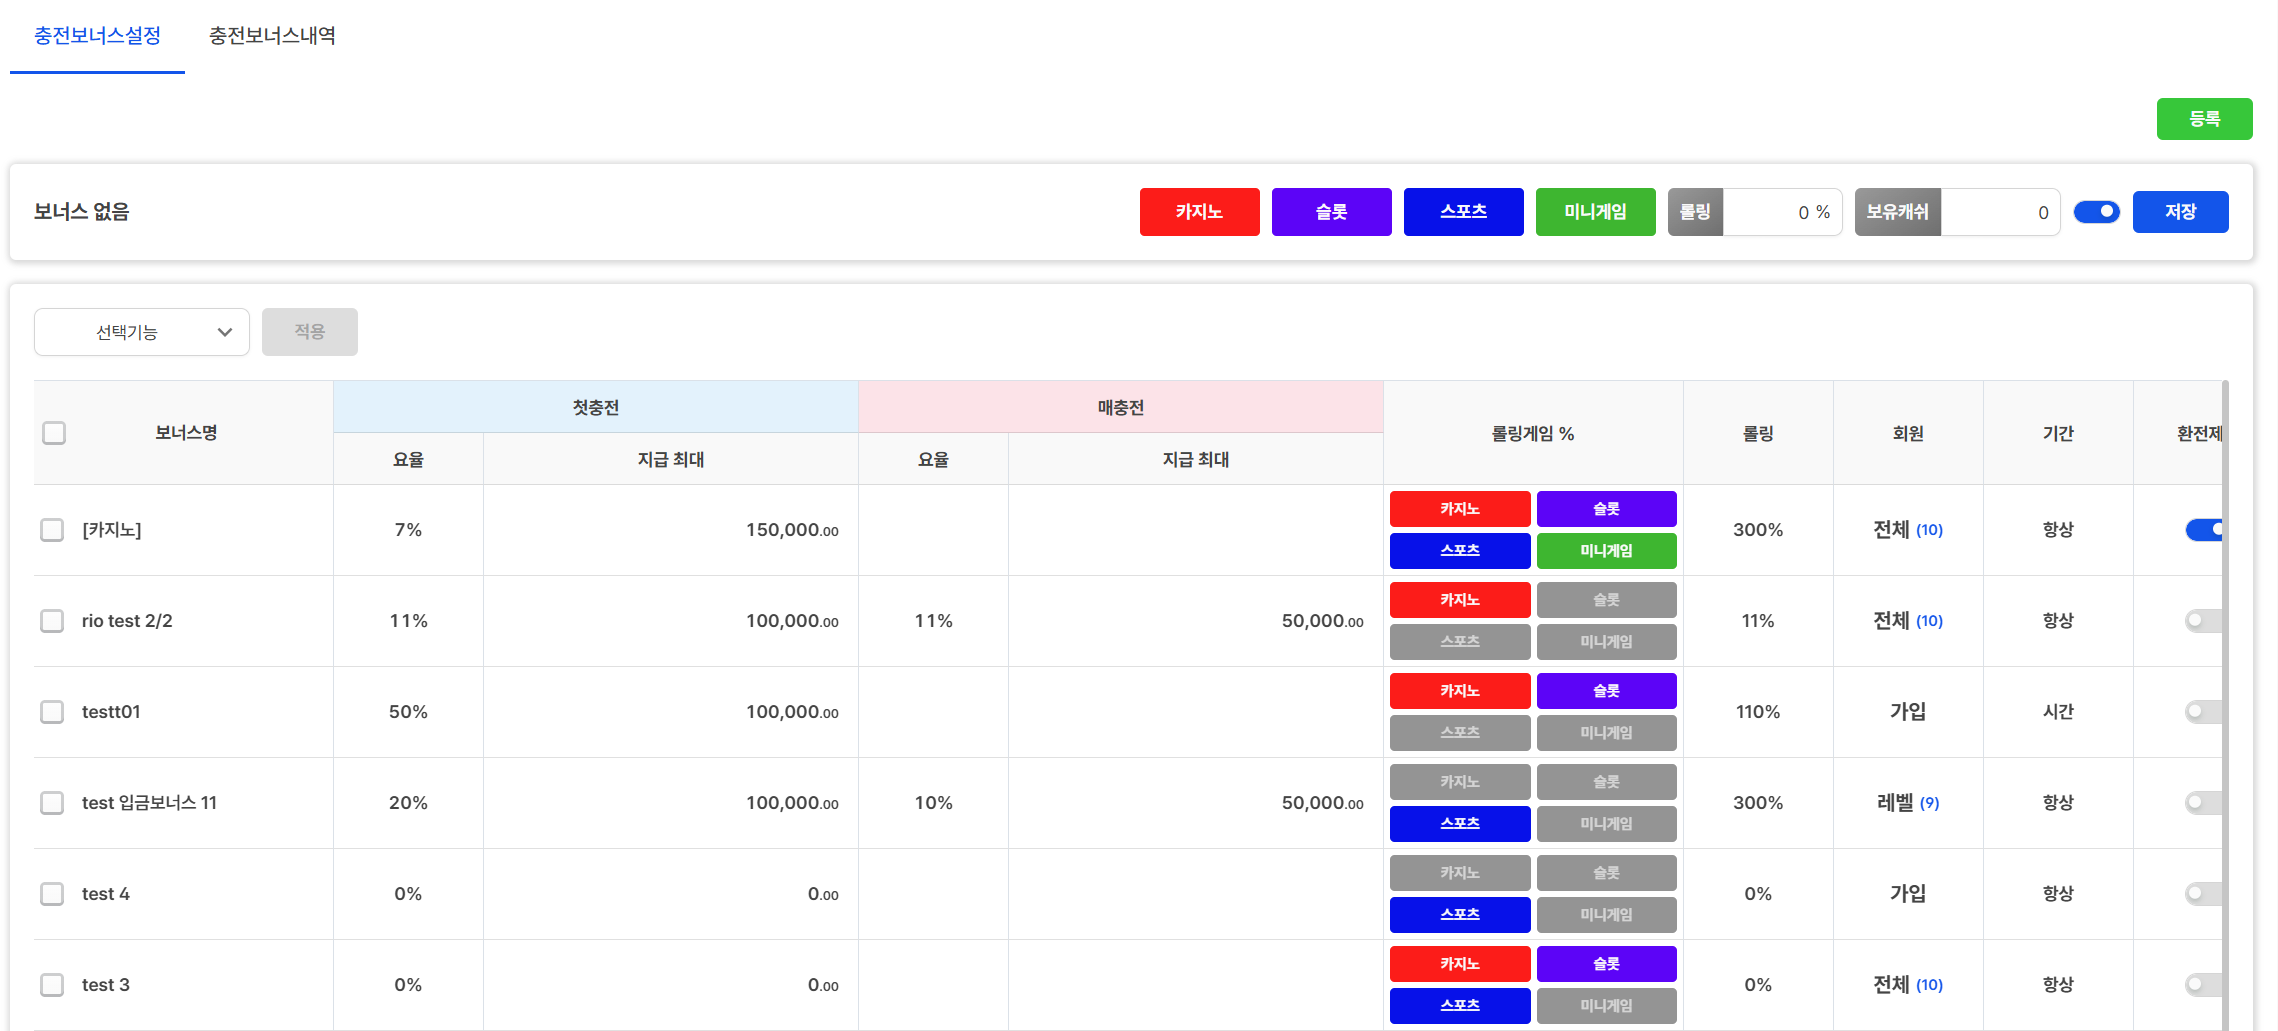Viewport: 2278px width, 1031px height.
Task: Click the purple 슬롯 button in top bar
Action: (1331, 212)
